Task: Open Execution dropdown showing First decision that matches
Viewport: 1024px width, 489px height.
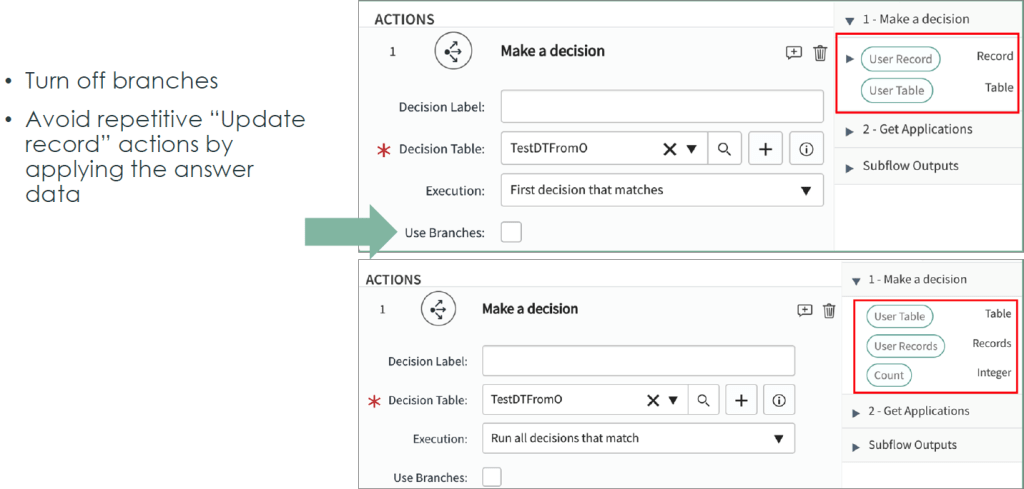Action: [661, 190]
